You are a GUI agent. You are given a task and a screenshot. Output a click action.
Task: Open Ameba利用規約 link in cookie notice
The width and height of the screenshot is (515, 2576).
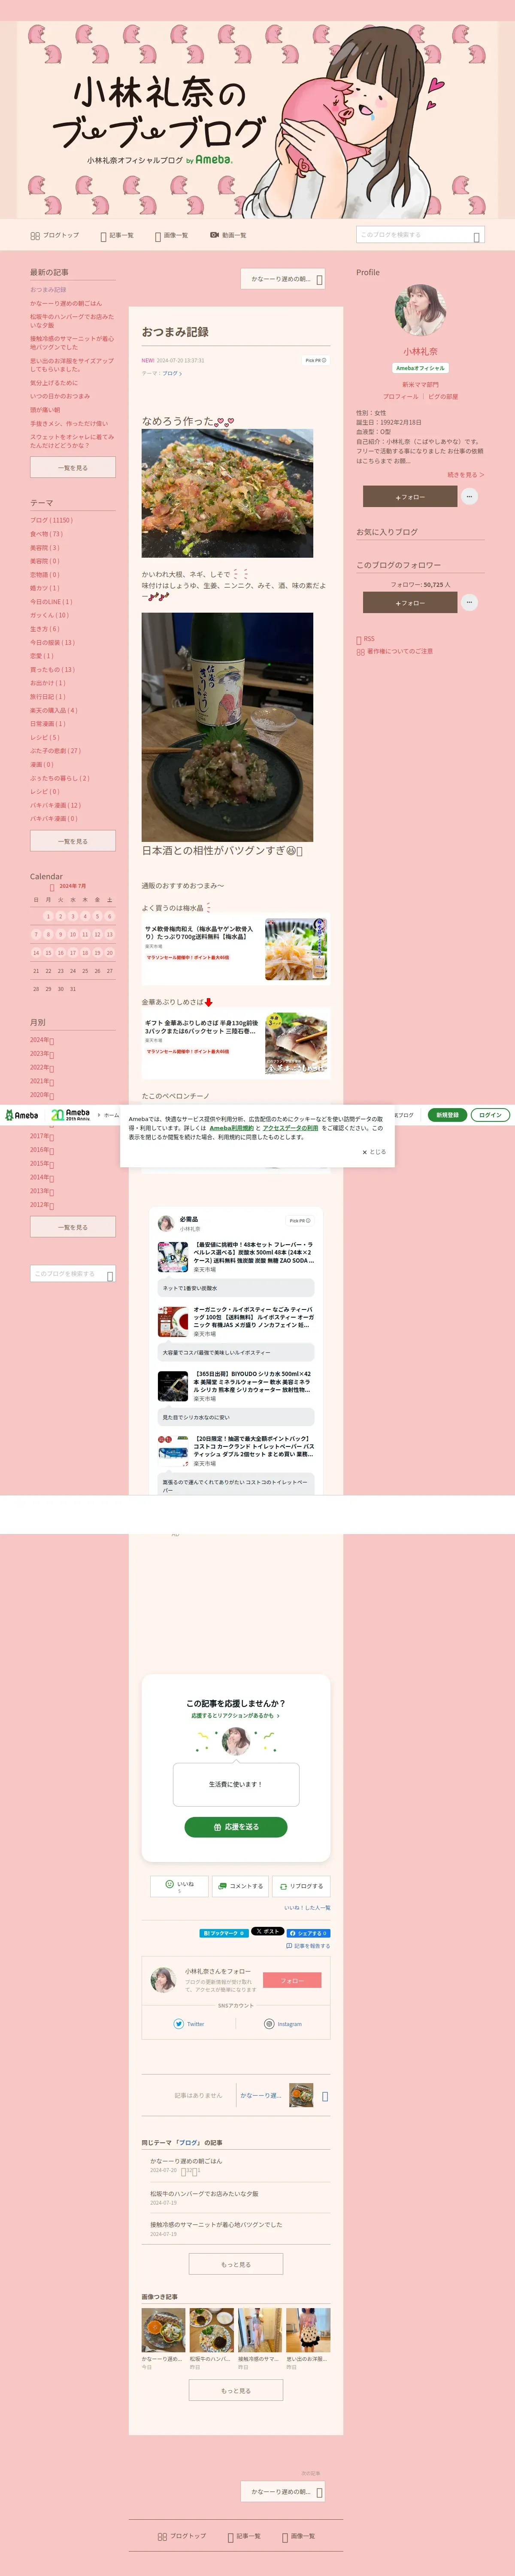coord(231,1127)
